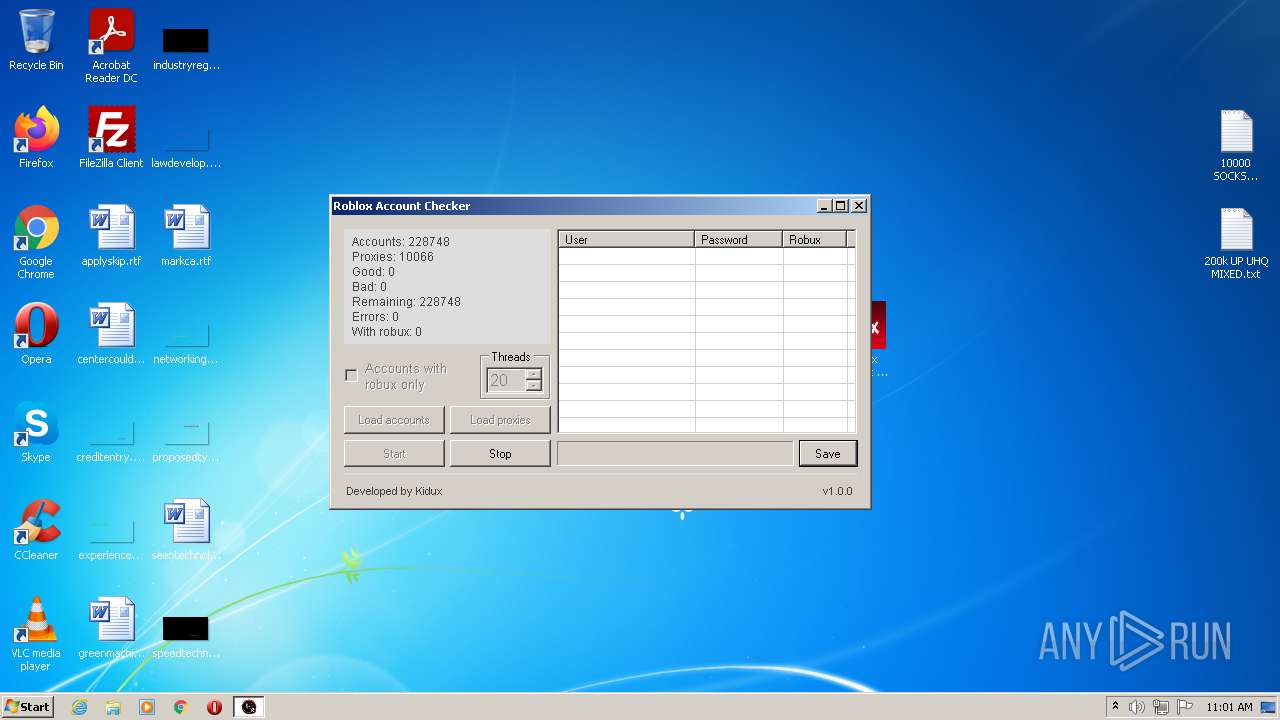The height and width of the screenshot is (720, 1280).
Task: Sort by the Password column header
Action: [x=739, y=240]
